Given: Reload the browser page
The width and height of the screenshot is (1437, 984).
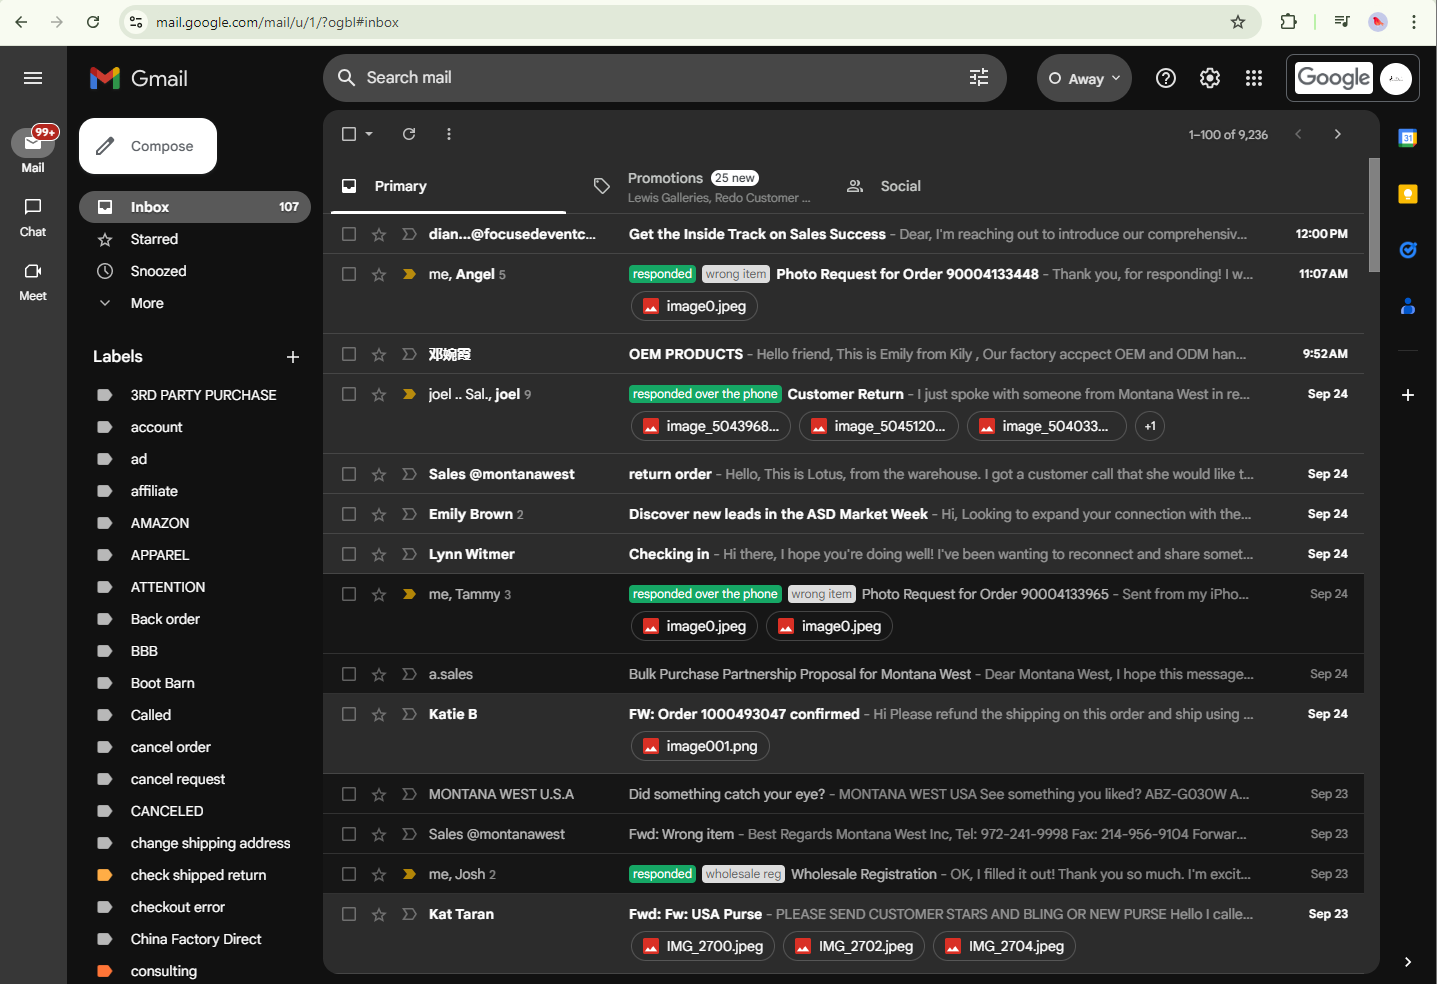Looking at the screenshot, I should 93,22.
